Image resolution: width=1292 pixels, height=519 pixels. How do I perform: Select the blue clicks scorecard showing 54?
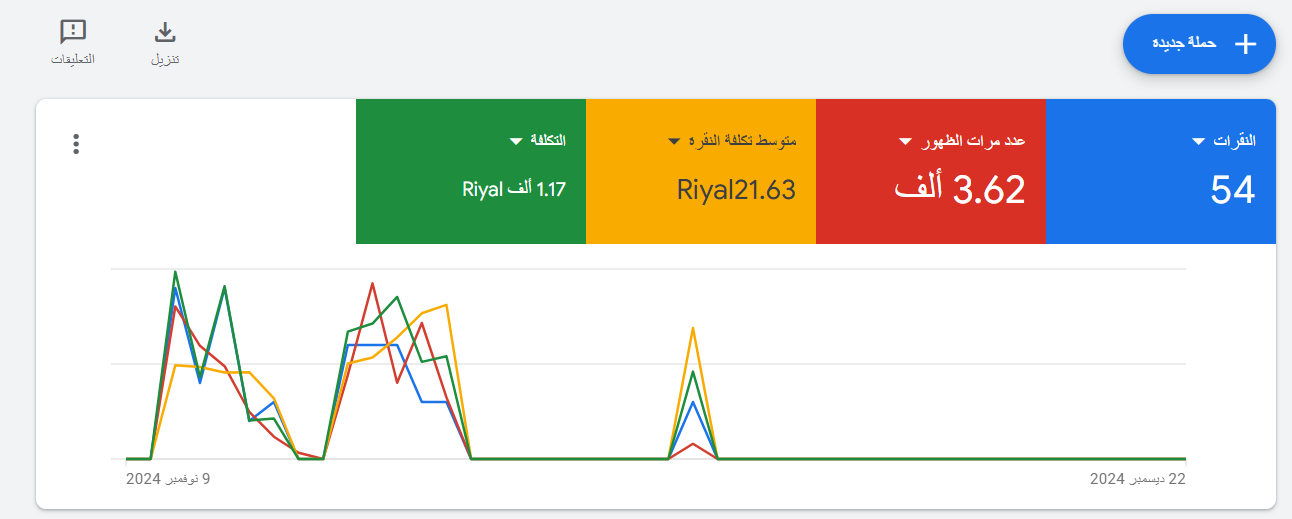coord(1161,171)
